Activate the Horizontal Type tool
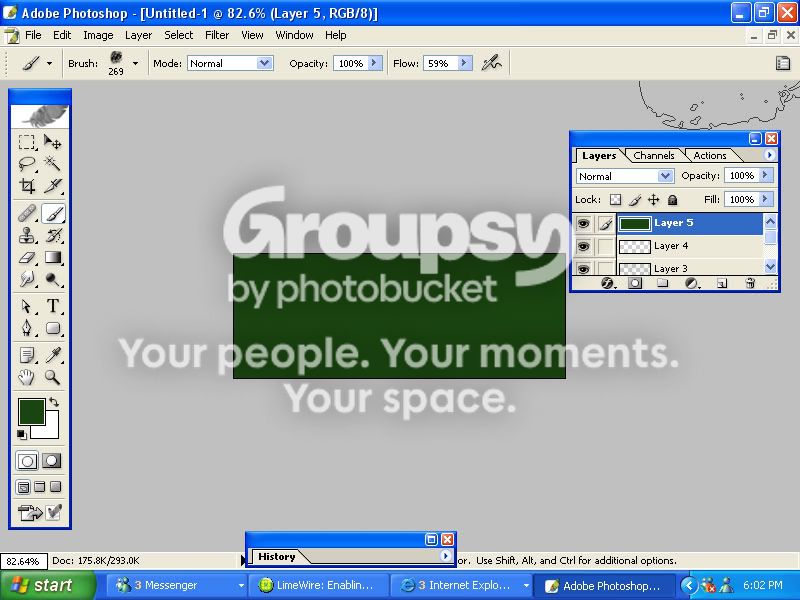800x600 pixels. pos(53,306)
